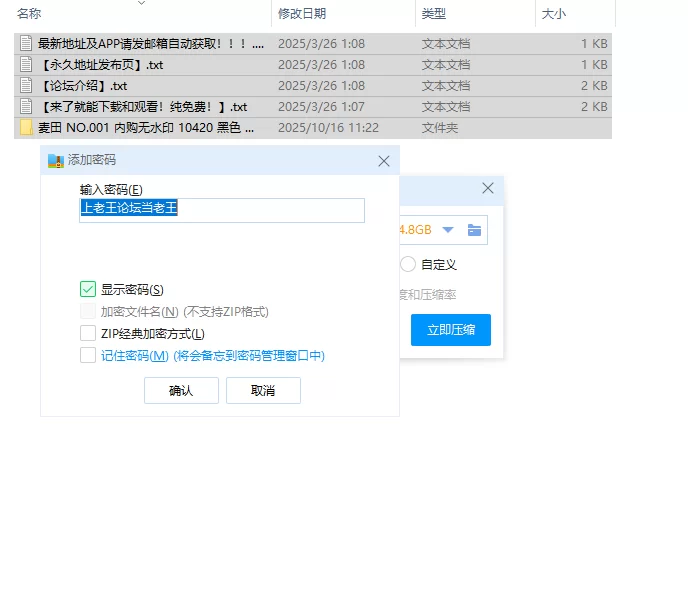Select the 永久地址发布页 text file icon
This screenshot has width=688, height=615.
tap(27, 65)
